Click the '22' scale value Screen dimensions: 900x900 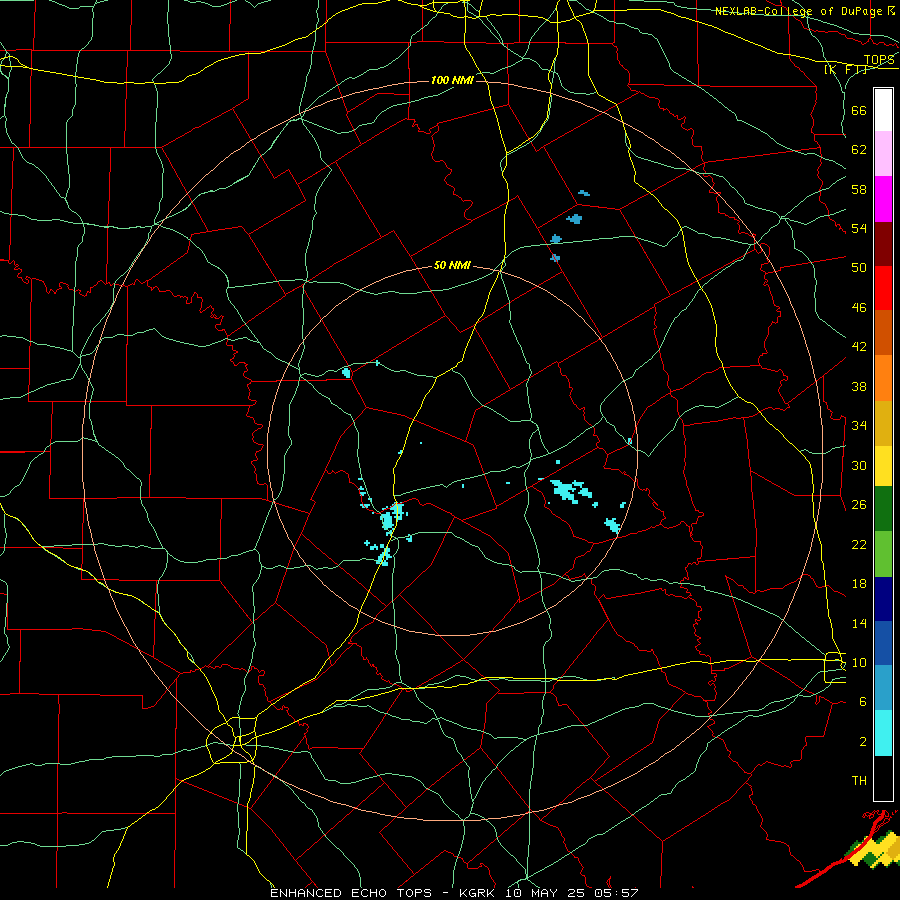click(859, 545)
